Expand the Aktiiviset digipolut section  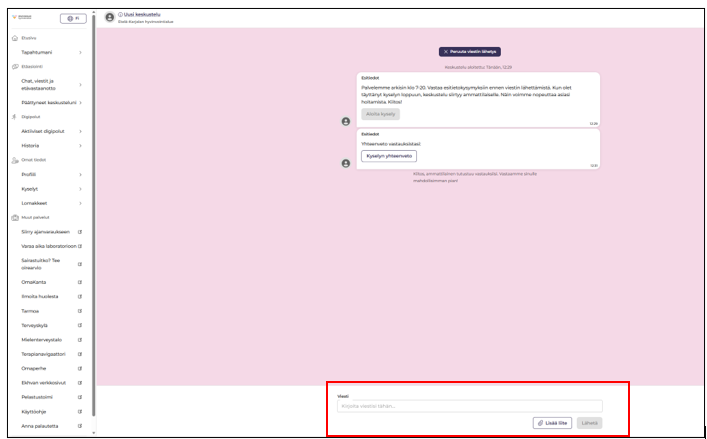point(80,131)
